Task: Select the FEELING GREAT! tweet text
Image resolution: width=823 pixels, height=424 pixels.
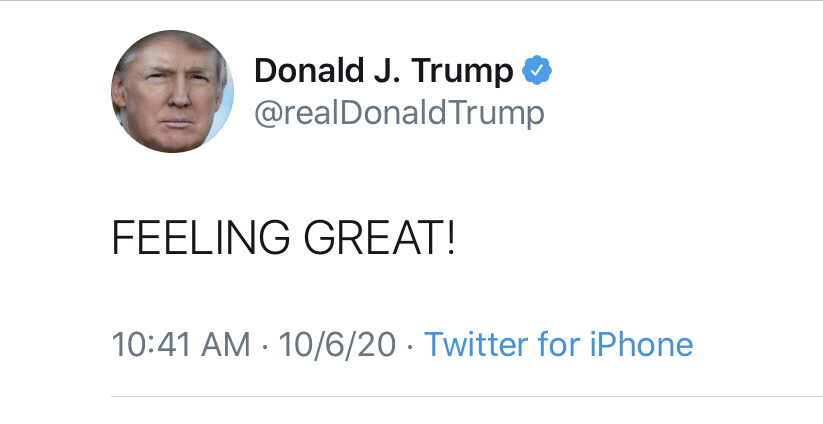Action: pos(283,239)
